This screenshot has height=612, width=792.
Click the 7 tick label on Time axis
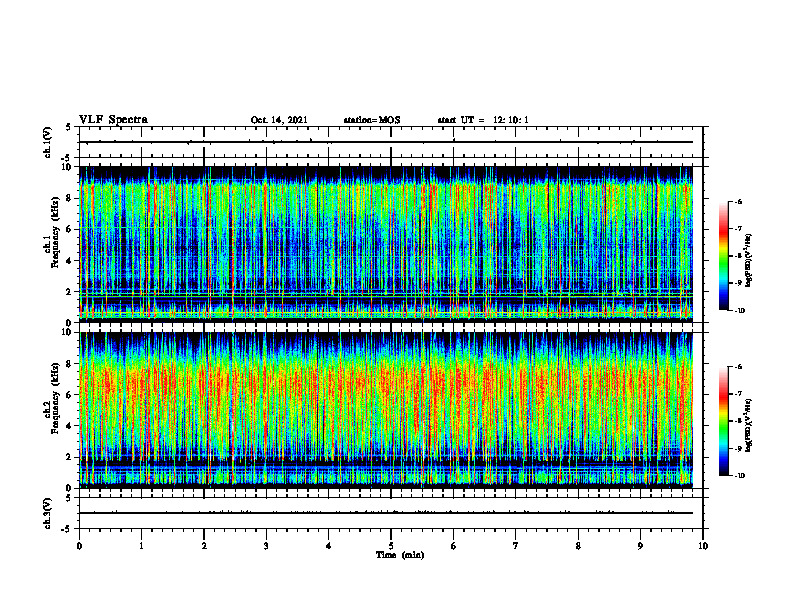(x=516, y=546)
